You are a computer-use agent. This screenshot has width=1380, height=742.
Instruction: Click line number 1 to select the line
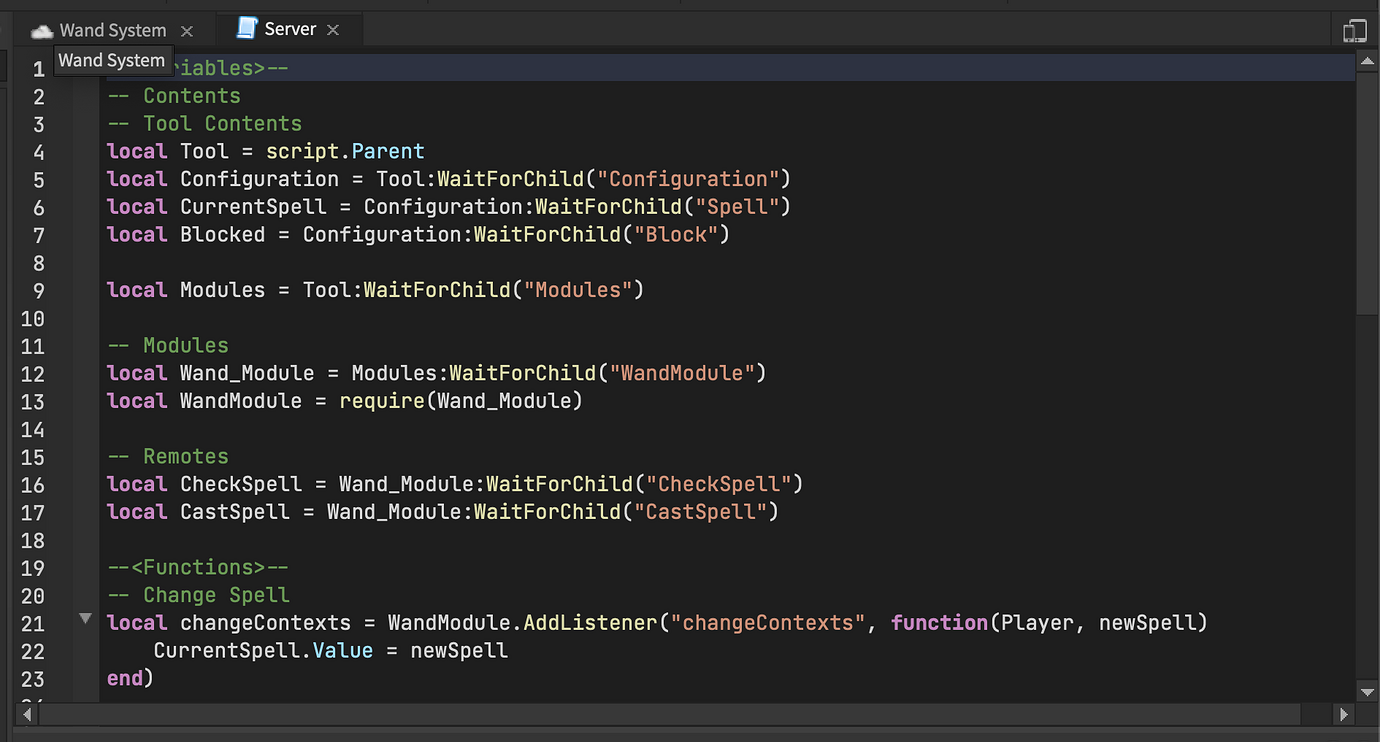(38, 68)
